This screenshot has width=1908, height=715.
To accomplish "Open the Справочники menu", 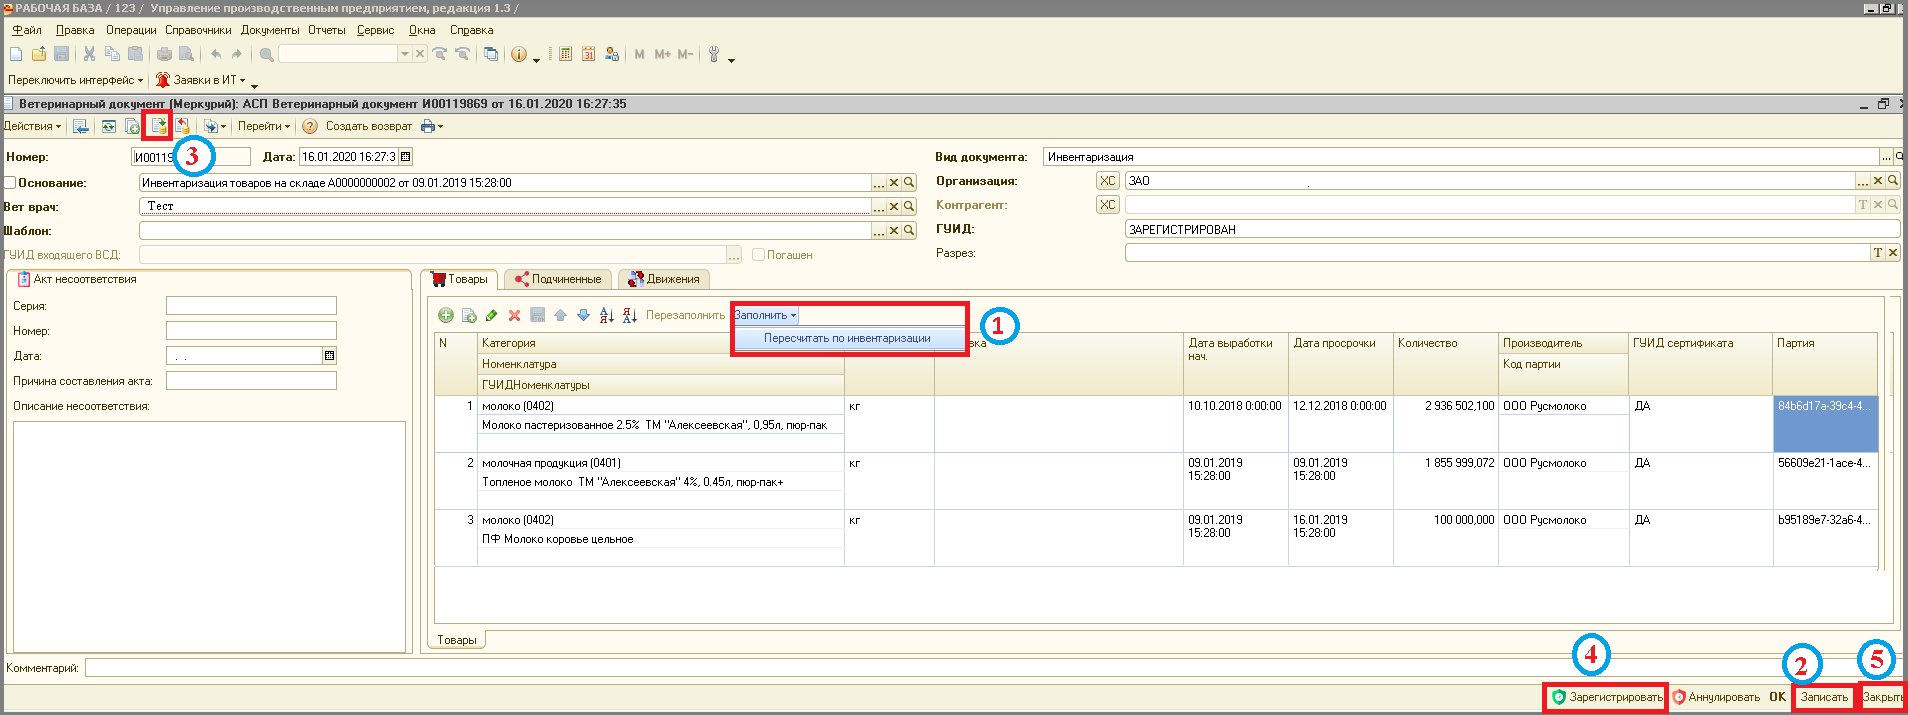I will coord(198,30).
